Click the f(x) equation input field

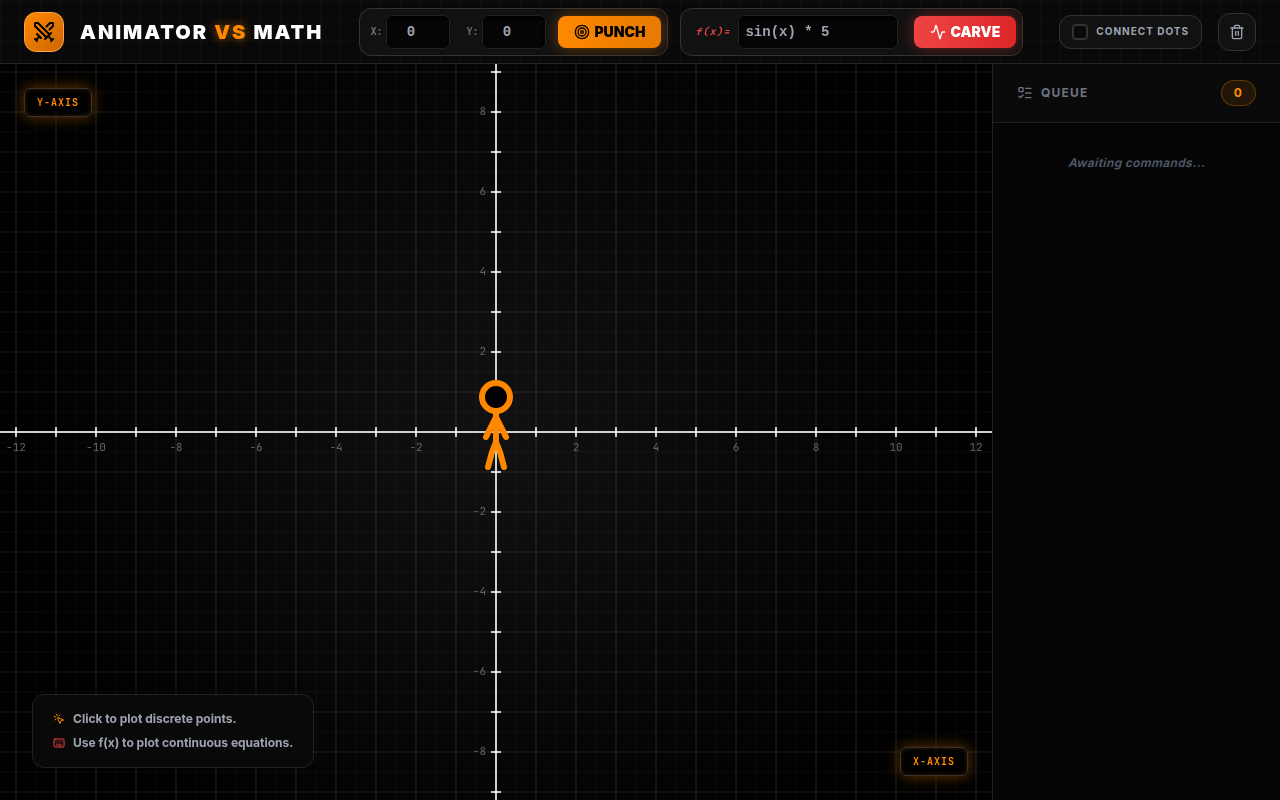[818, 32]
